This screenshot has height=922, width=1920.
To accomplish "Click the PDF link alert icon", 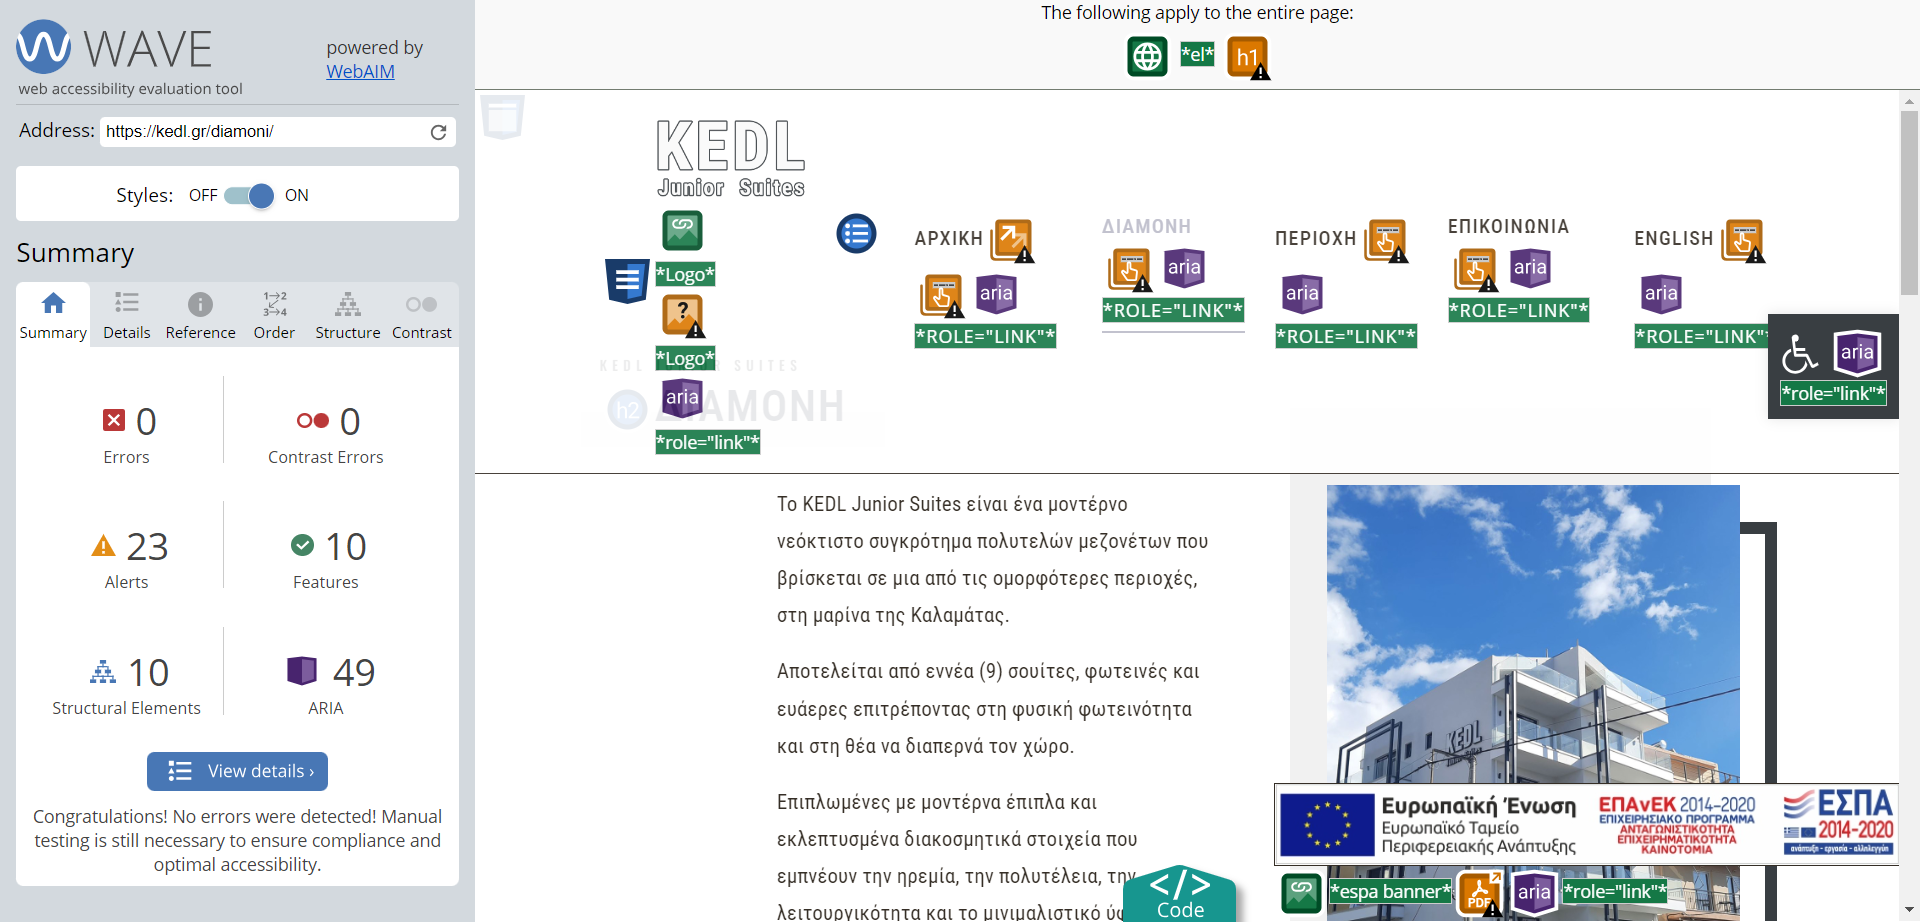I will click(x=1480, y=894).
